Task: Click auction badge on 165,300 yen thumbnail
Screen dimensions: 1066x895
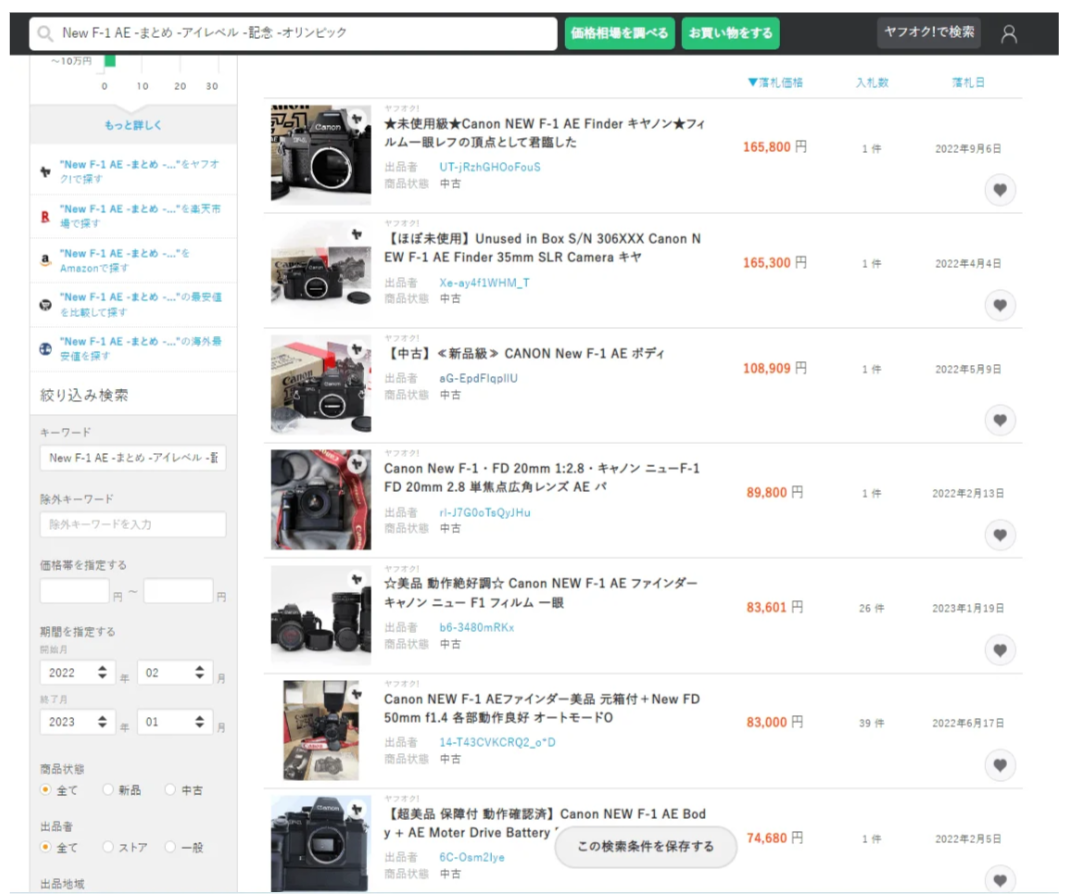Action: click(x=357, y=234)
